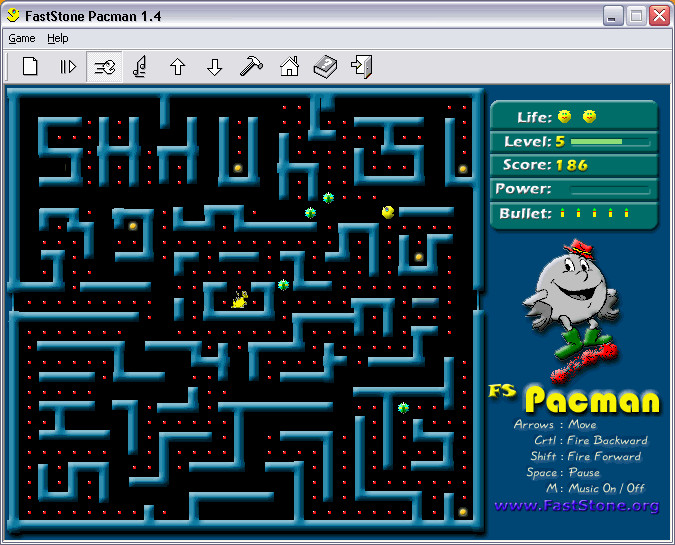Click the down arrow level icon
Screen dimensions: 675x545
coord(214,67)
